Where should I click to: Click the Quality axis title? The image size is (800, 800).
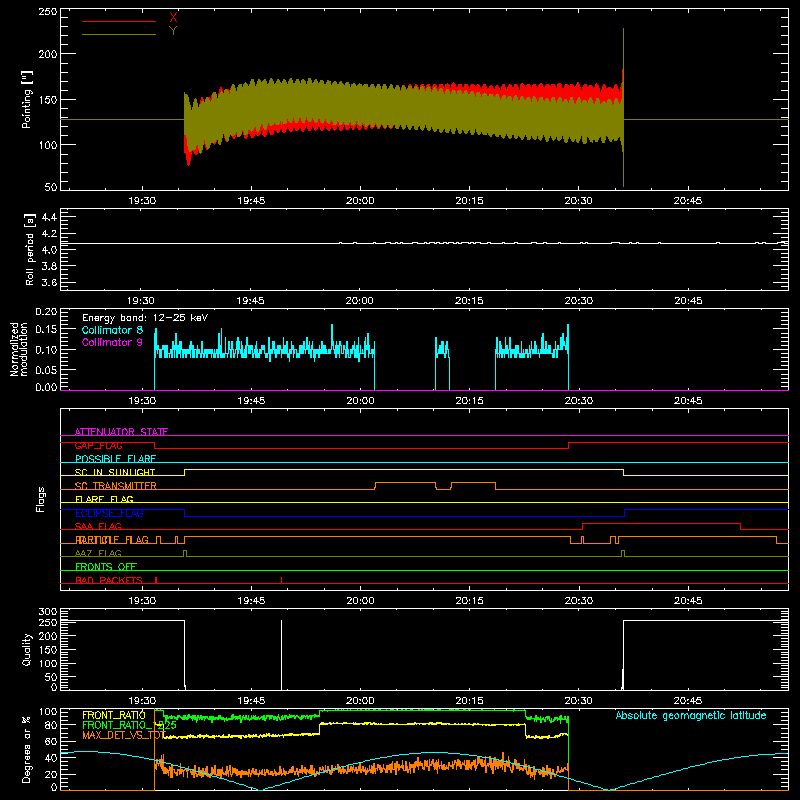coord(27,649)
